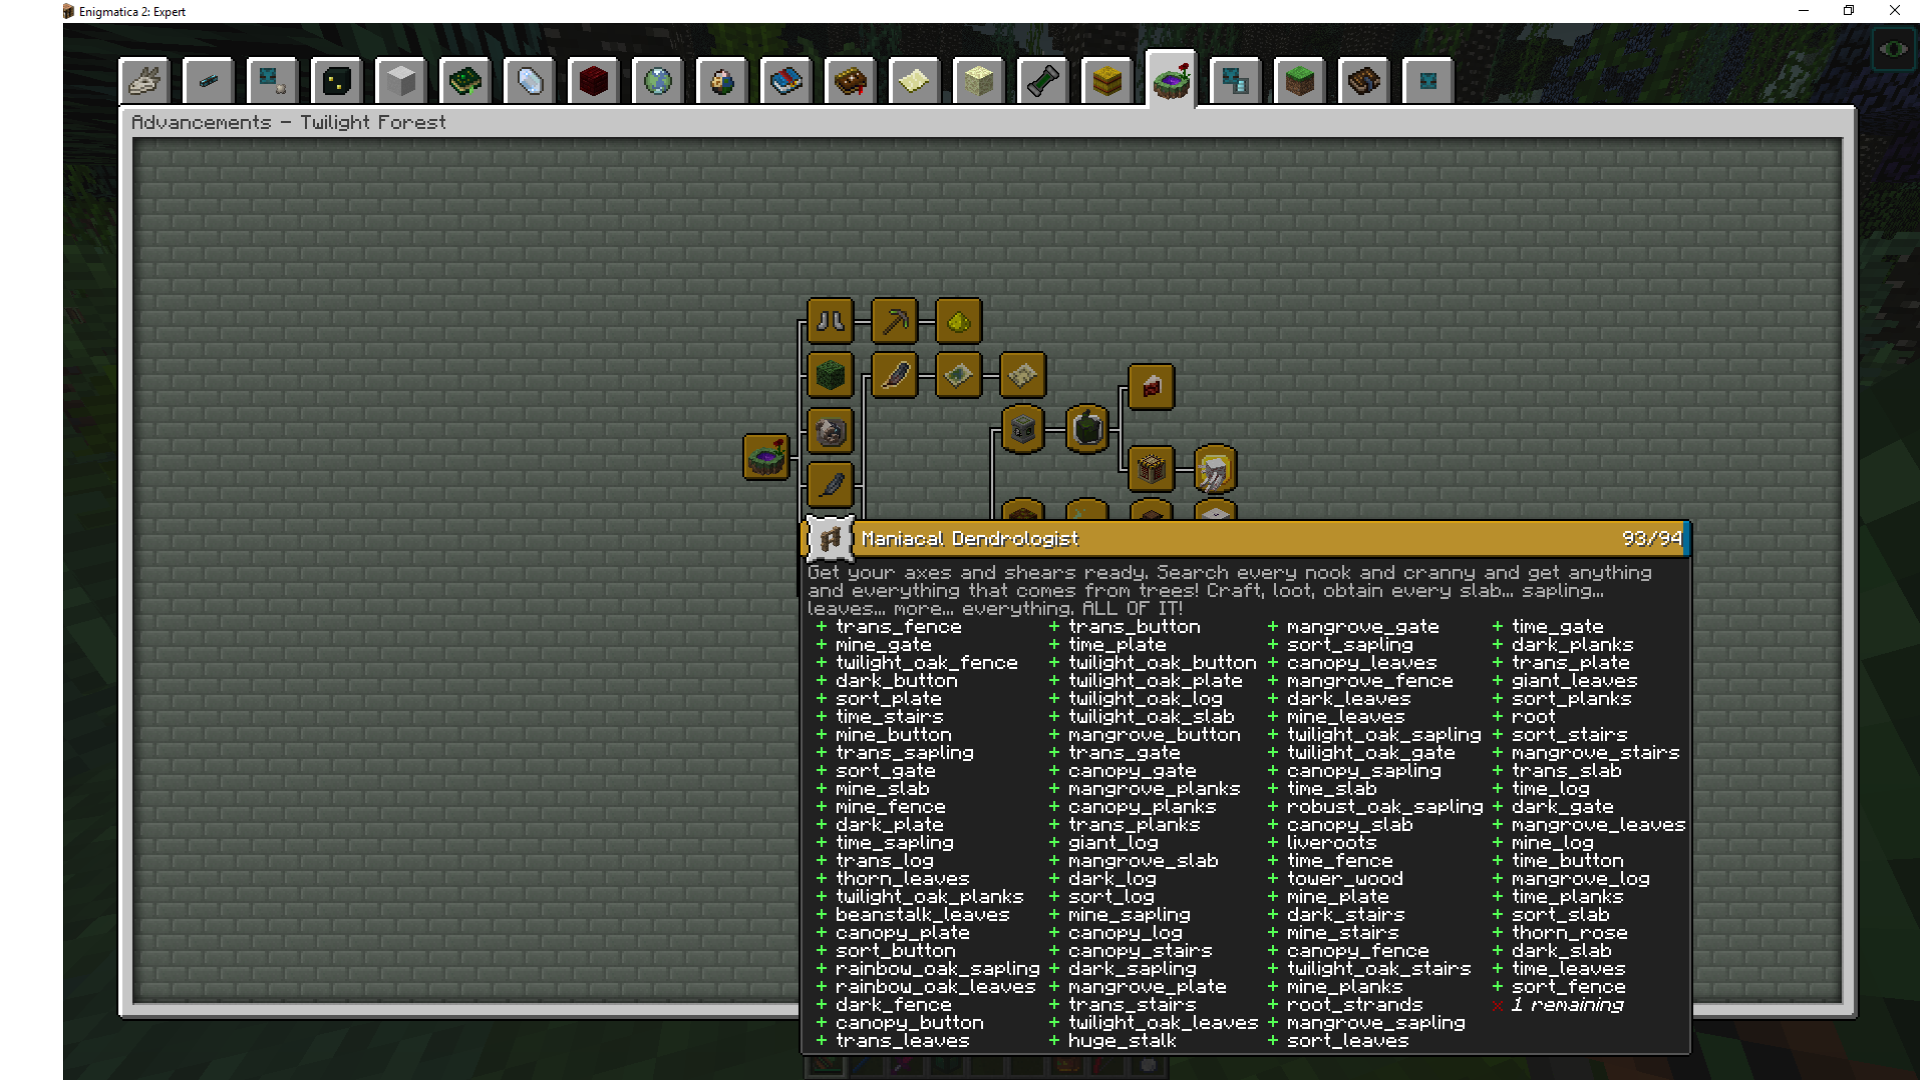The image size is (1920, 1080).
Task: Select the yellow paper map tab
Action: (x=914, y=81)
